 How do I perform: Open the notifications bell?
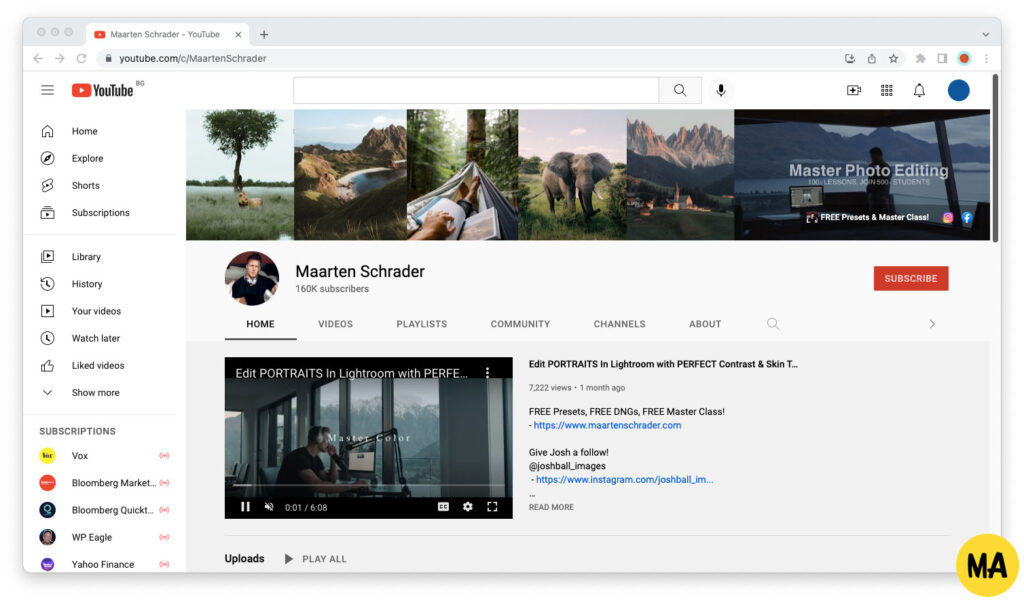pos(919,90)
